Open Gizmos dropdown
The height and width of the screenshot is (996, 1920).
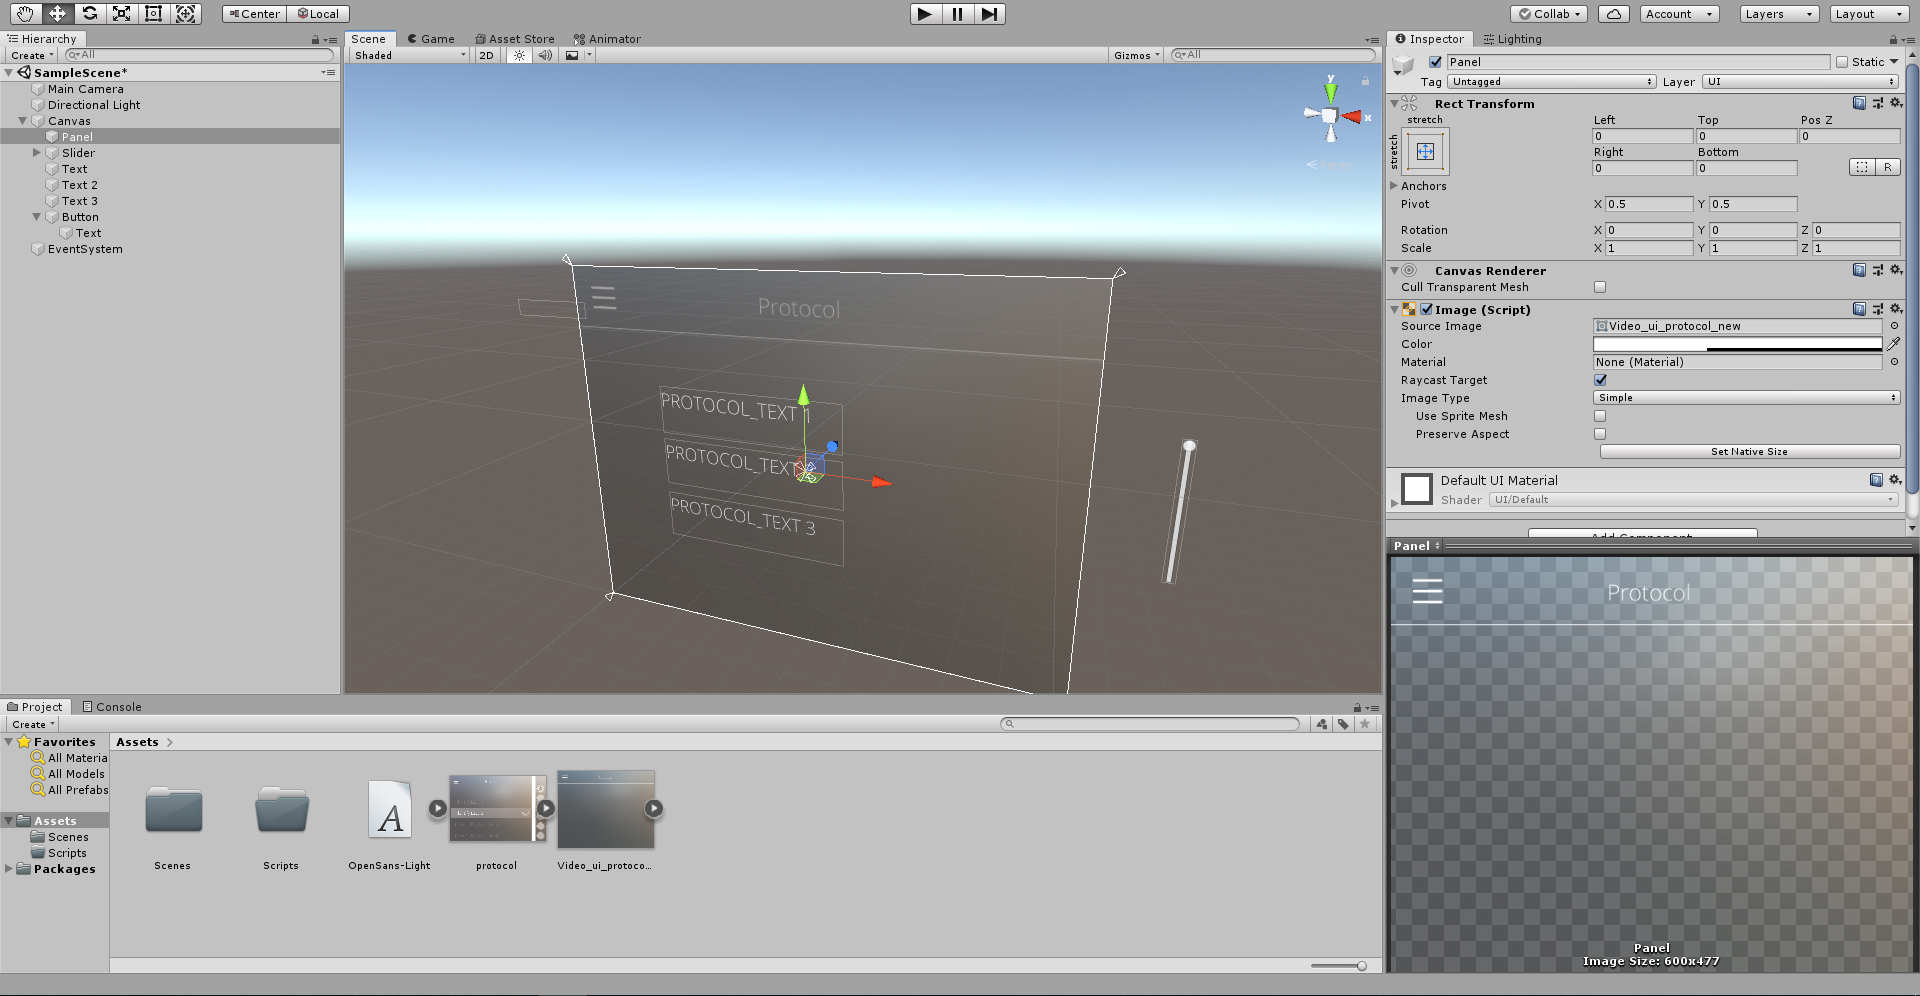pos(1137,55)
